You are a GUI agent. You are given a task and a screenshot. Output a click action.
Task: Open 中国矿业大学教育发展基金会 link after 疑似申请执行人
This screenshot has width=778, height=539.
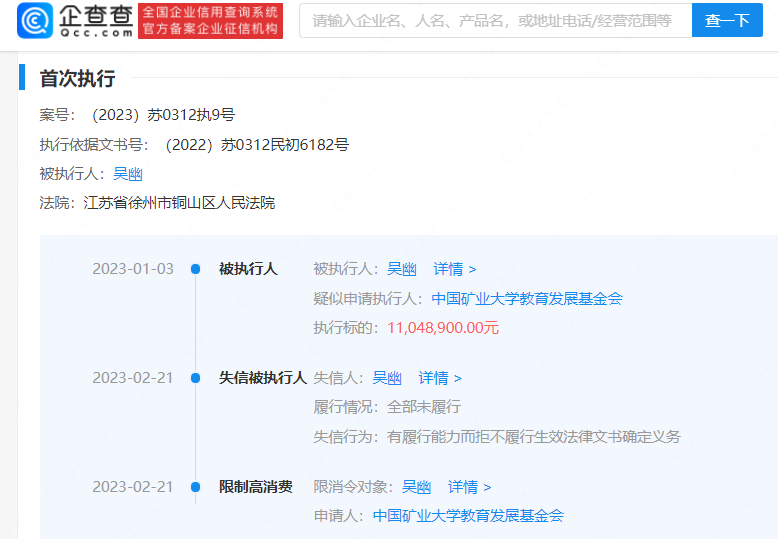click(527, 298)
